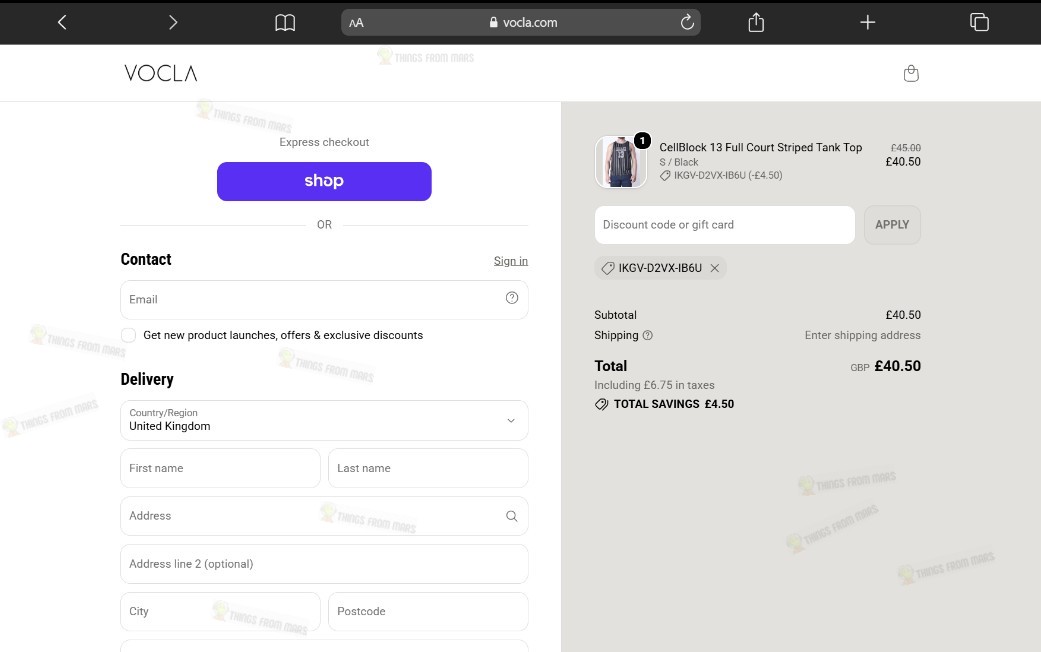Click the email help question mark icon

(511, 298)
